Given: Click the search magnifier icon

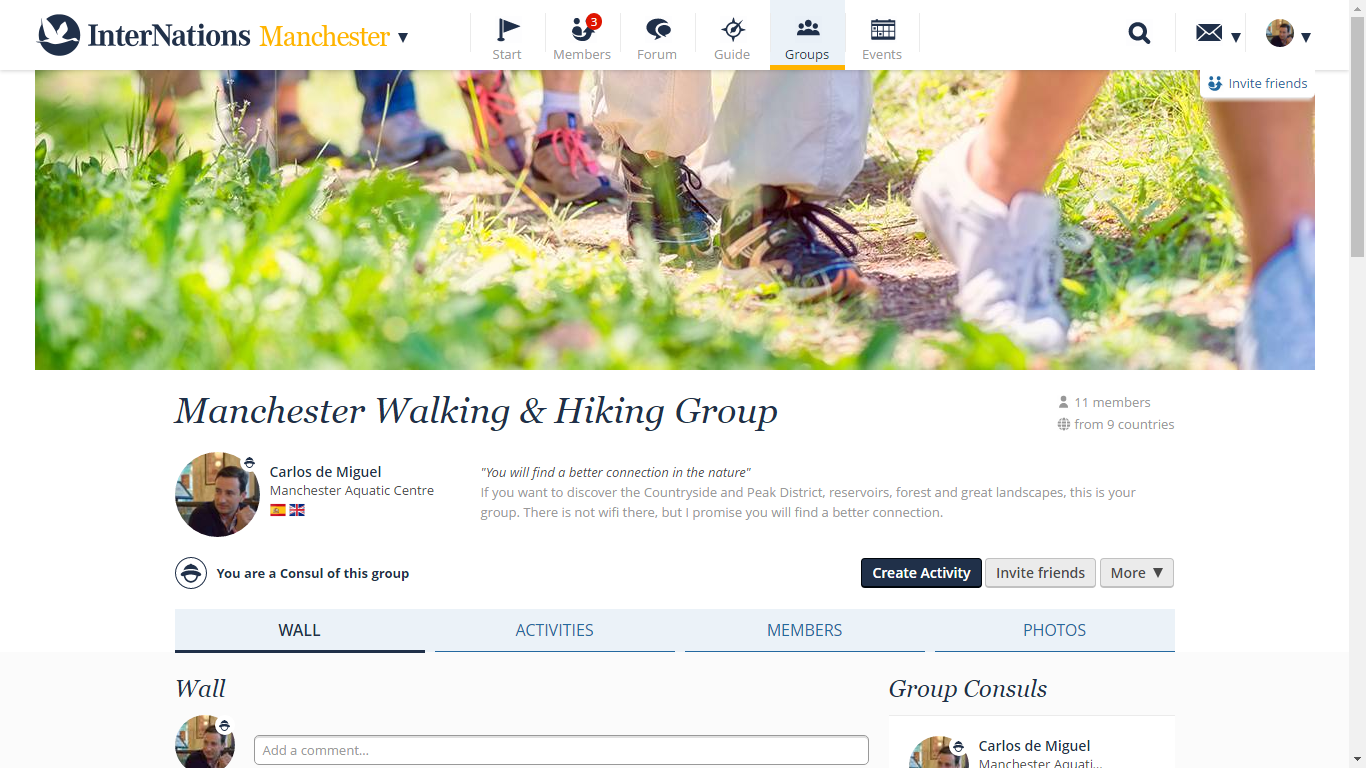Looking at the screenshot, I should coord(1139,34).
